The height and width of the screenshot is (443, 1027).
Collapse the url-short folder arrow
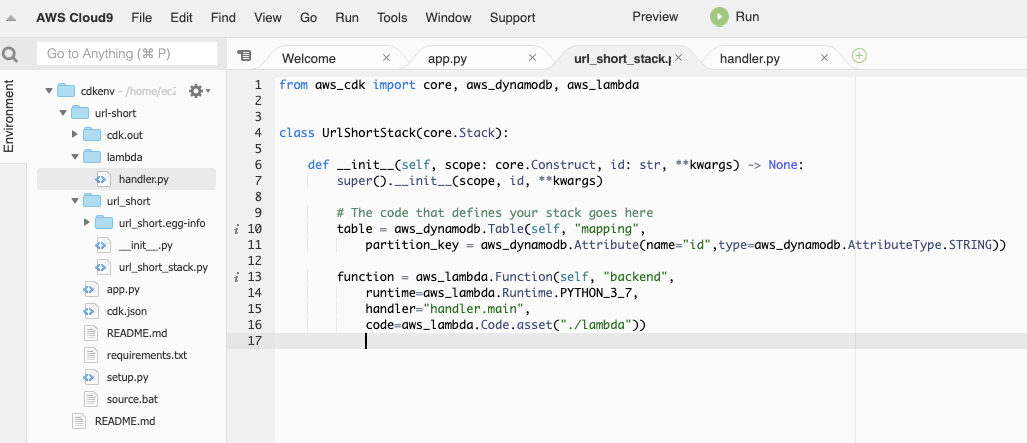click(62, 113)
